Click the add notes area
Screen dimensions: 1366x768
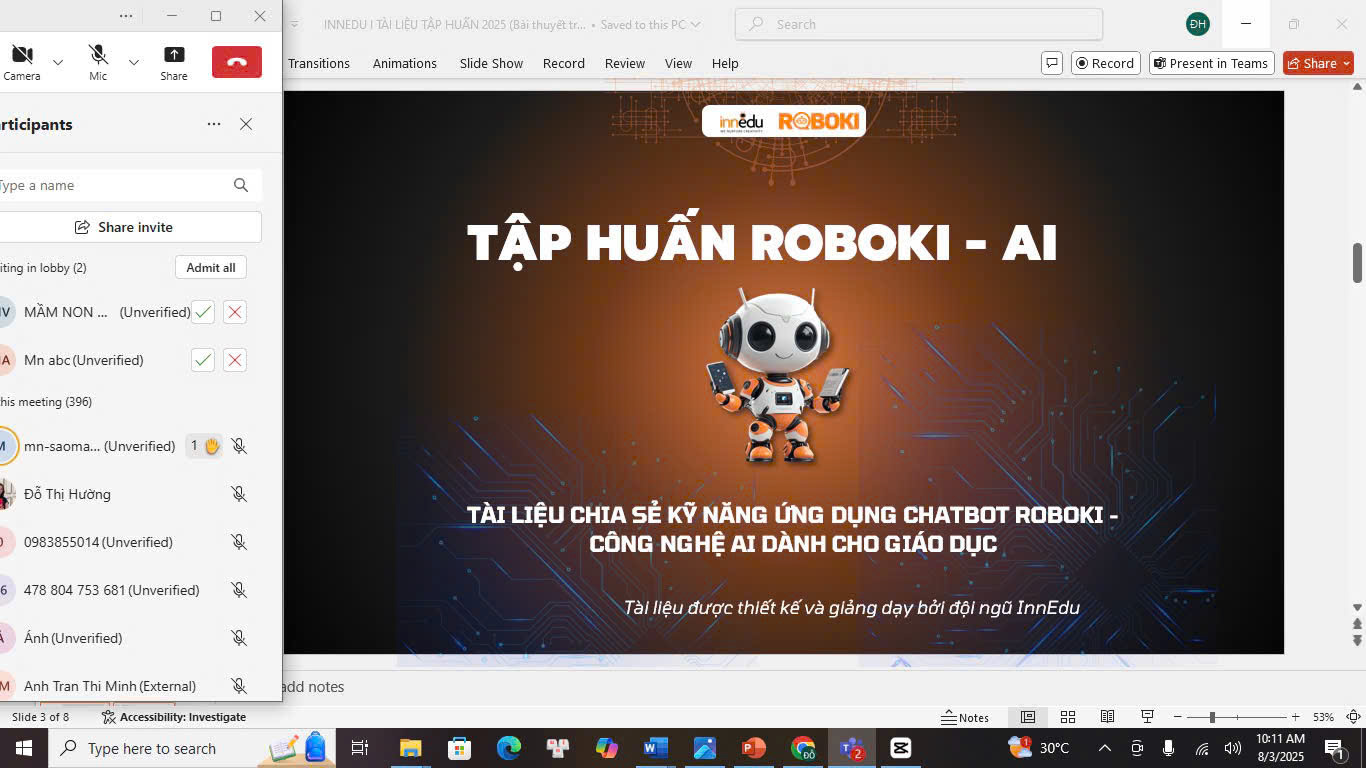(313, 687)
